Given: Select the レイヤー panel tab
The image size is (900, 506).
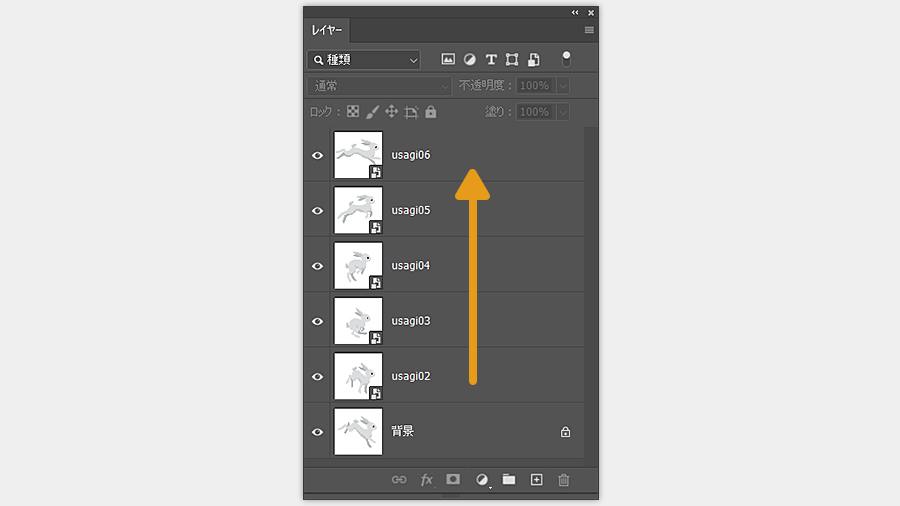Looking at the screenshot, I should coord(327,30).
